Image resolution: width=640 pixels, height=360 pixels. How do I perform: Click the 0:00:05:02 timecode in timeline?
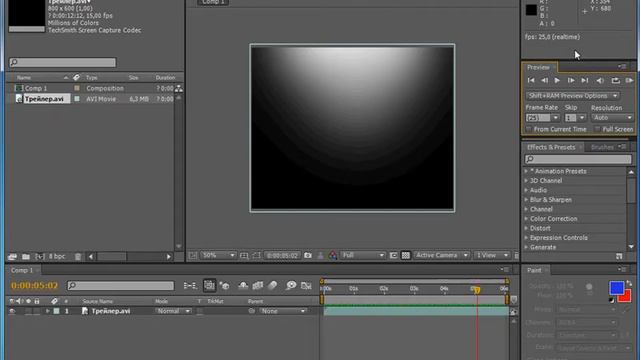click(x=35, y=286)
